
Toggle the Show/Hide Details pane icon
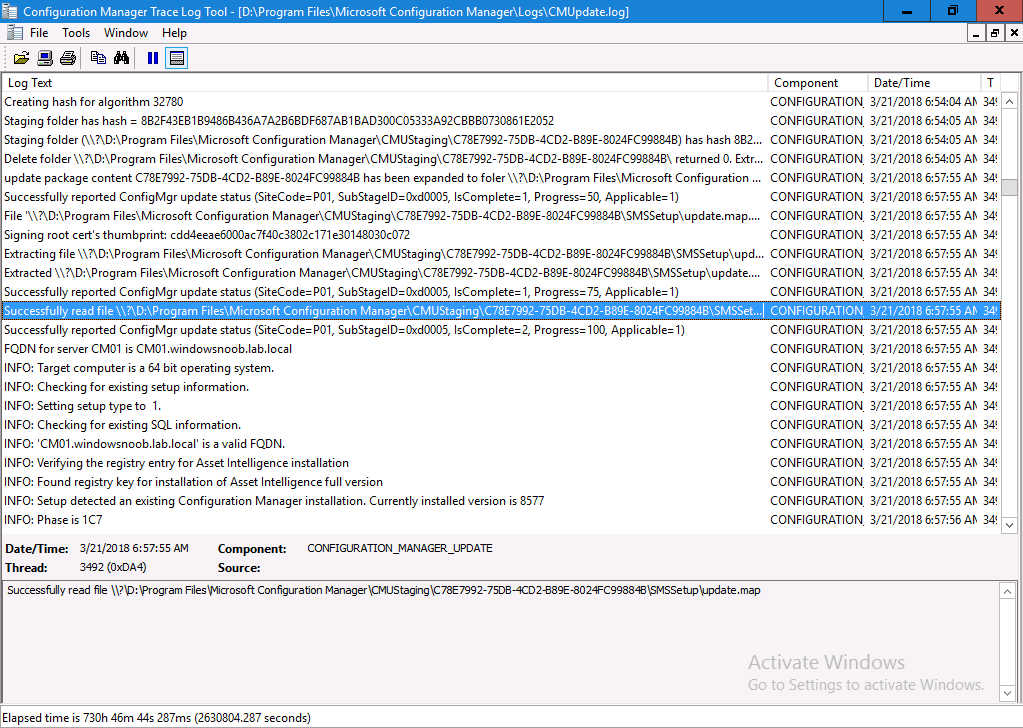pyautogui.click(x=176, y=58)
